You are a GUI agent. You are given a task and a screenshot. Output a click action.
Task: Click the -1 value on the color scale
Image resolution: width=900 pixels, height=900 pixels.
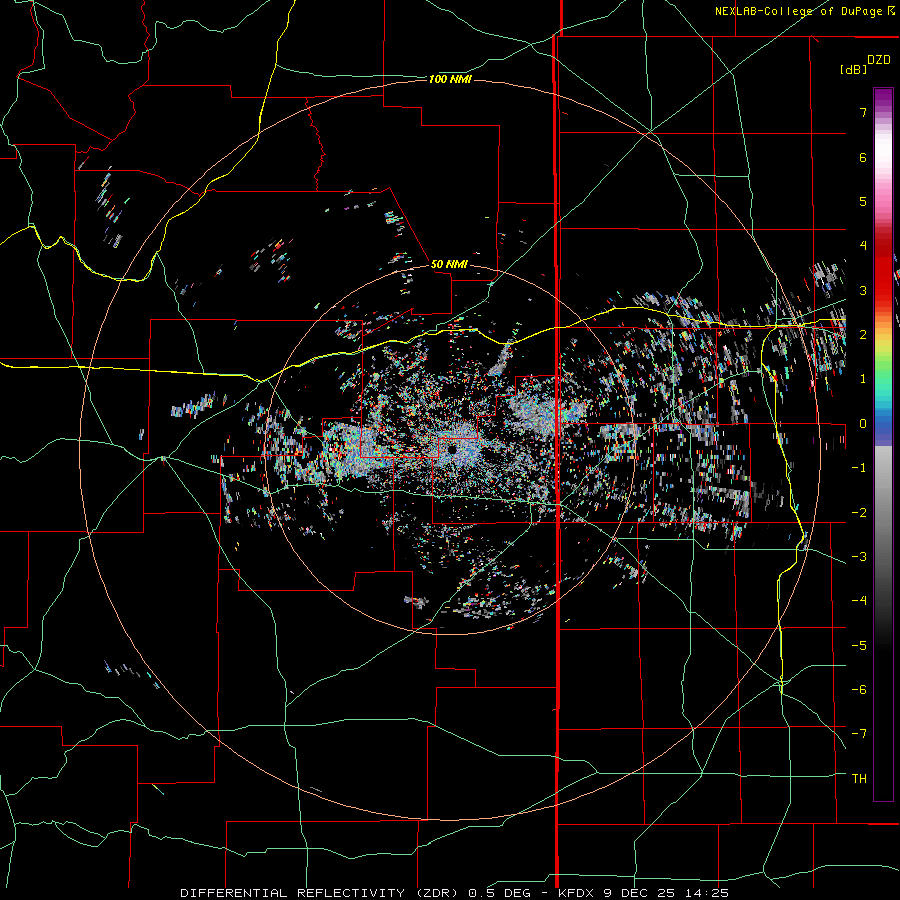pyautogui.click(x=859, y=468)
